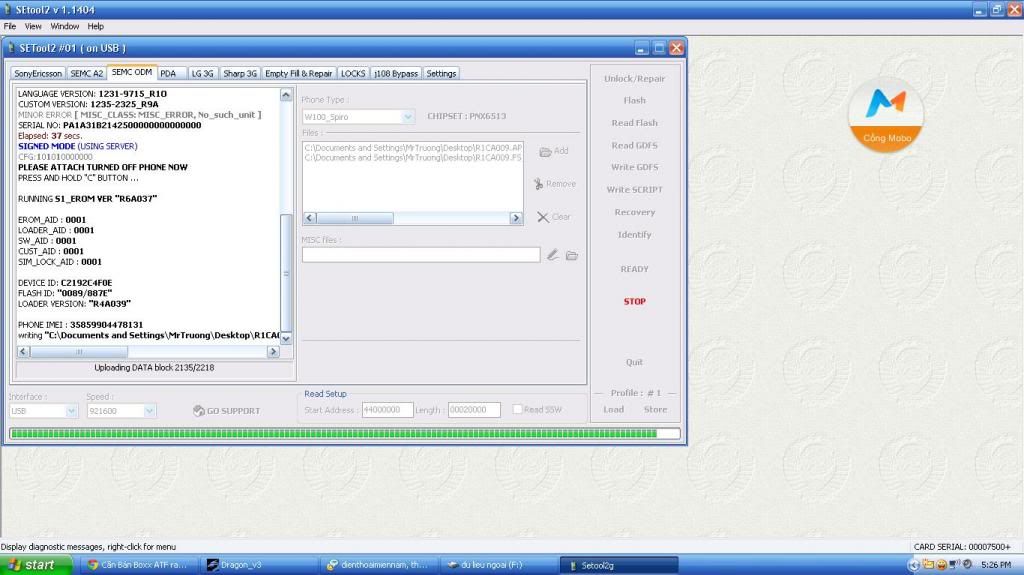Open the Window menu
1024x575 pixels.
[65, 26]
